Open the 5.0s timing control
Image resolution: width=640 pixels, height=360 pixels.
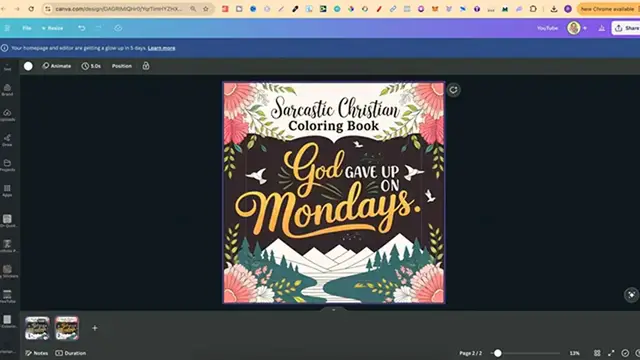point(91,66)
